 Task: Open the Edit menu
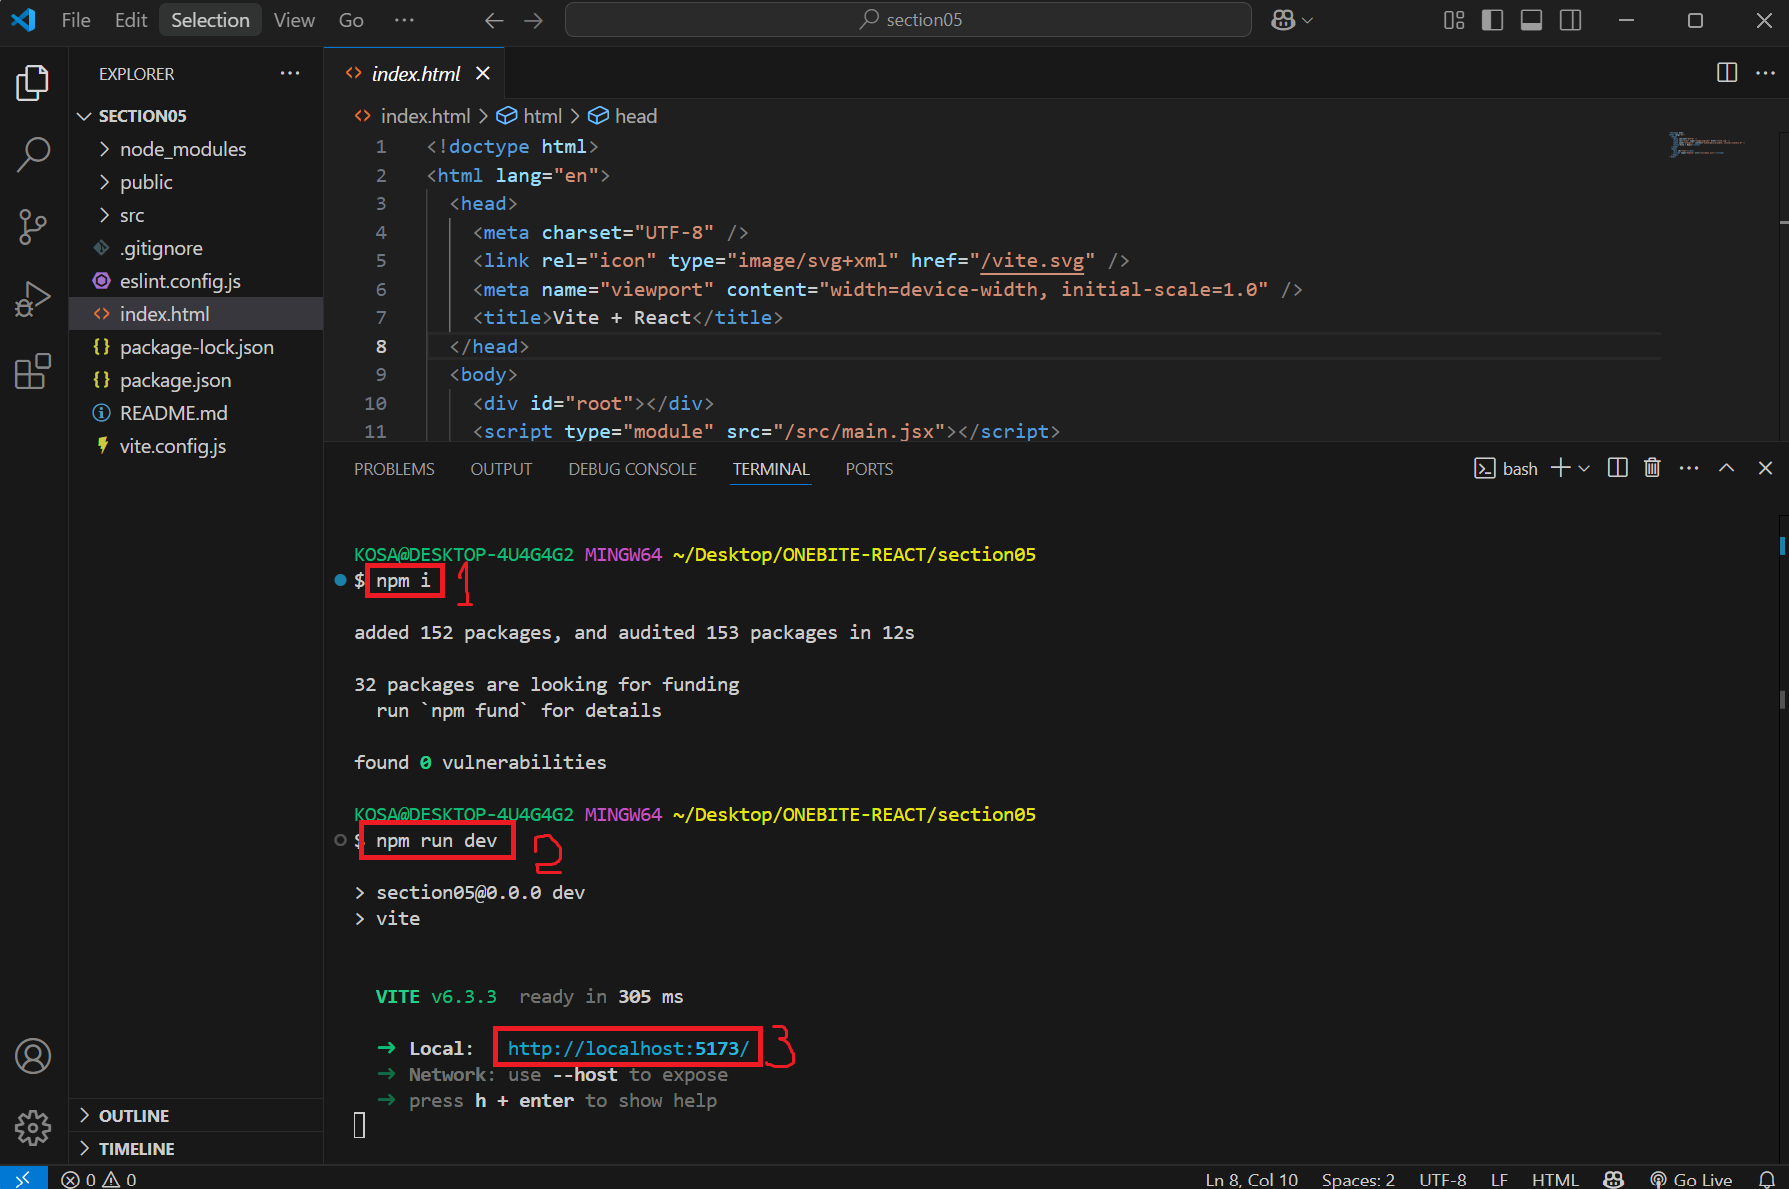click(x=131, y=20)
